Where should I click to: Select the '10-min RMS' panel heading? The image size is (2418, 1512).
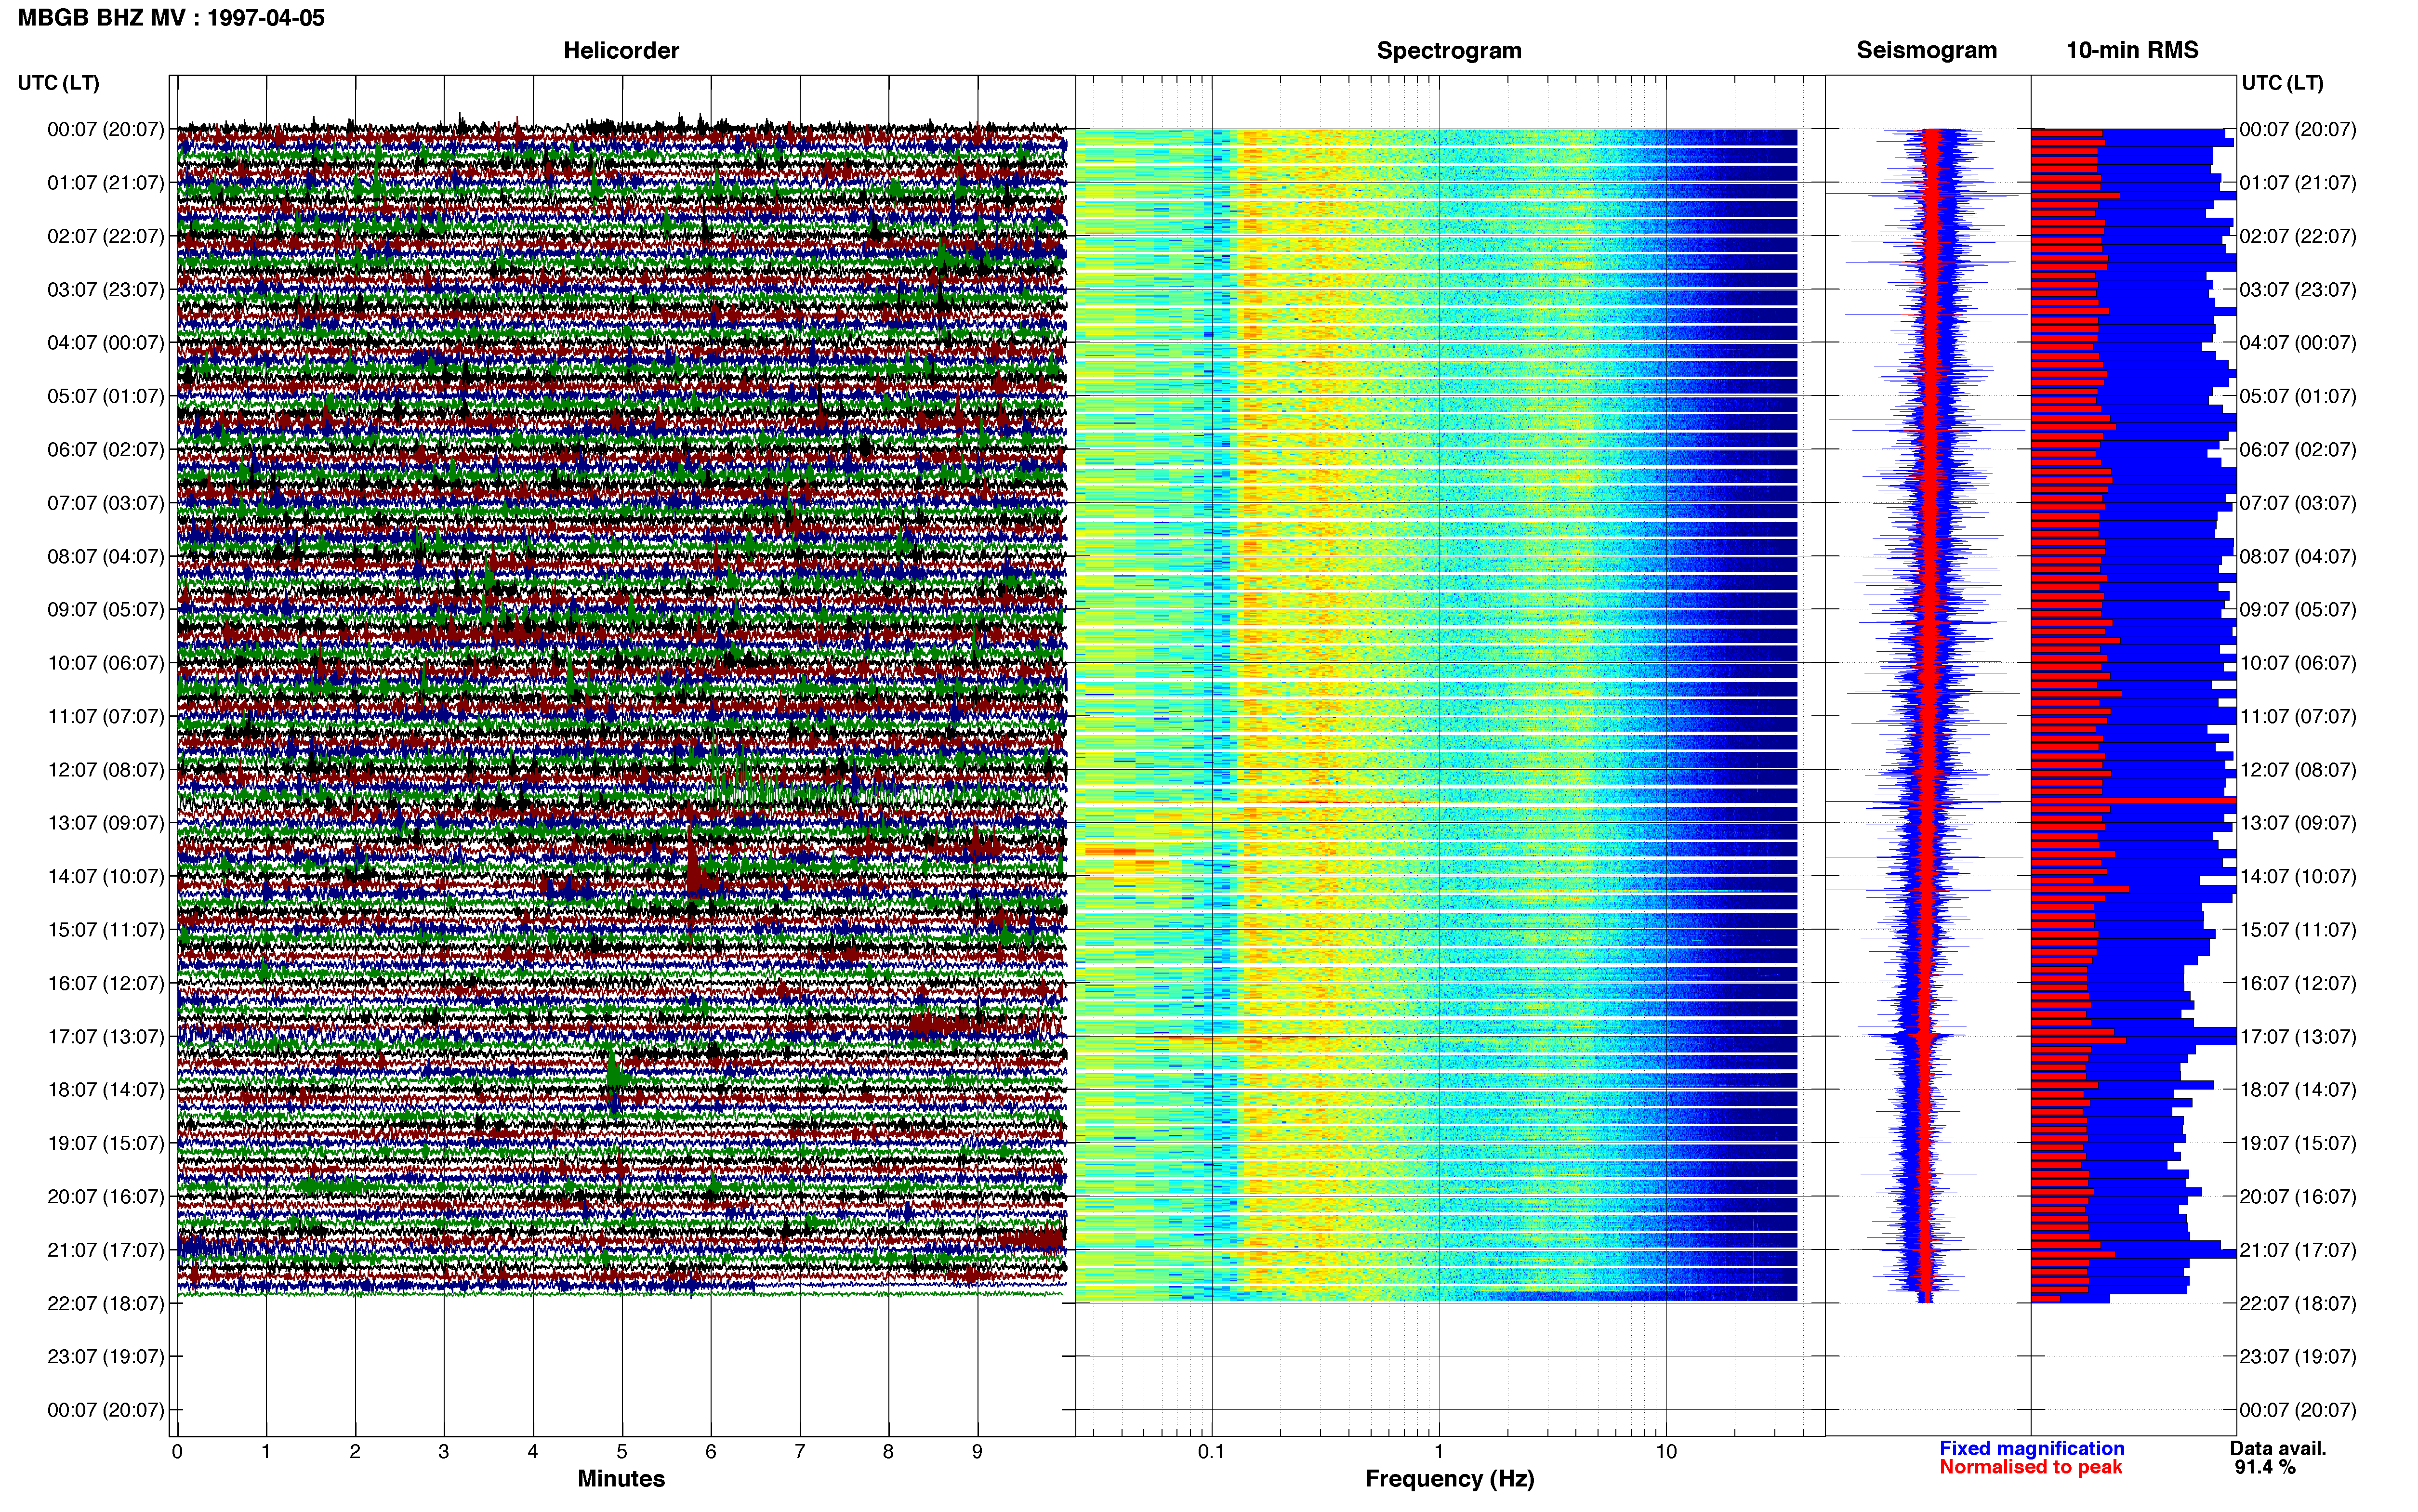click(2132, 51)
